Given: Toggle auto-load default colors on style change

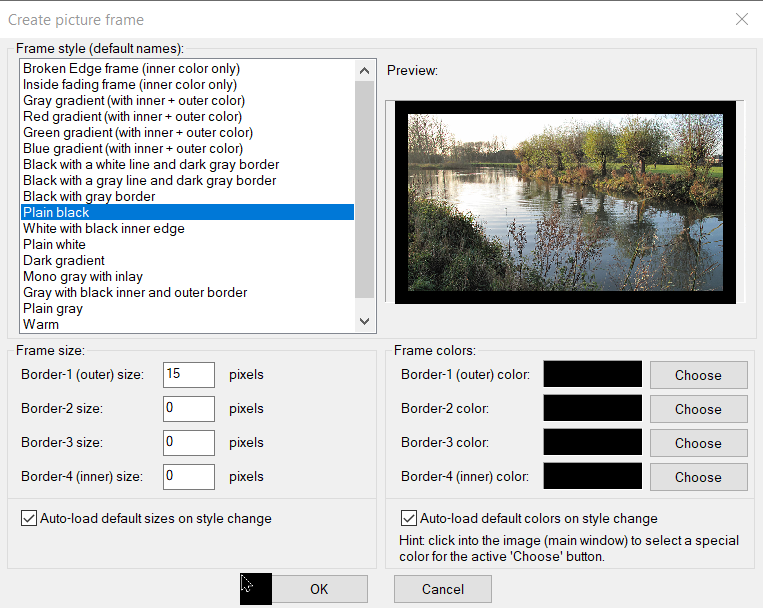Looking at the screenshot, I should [408, 518].
